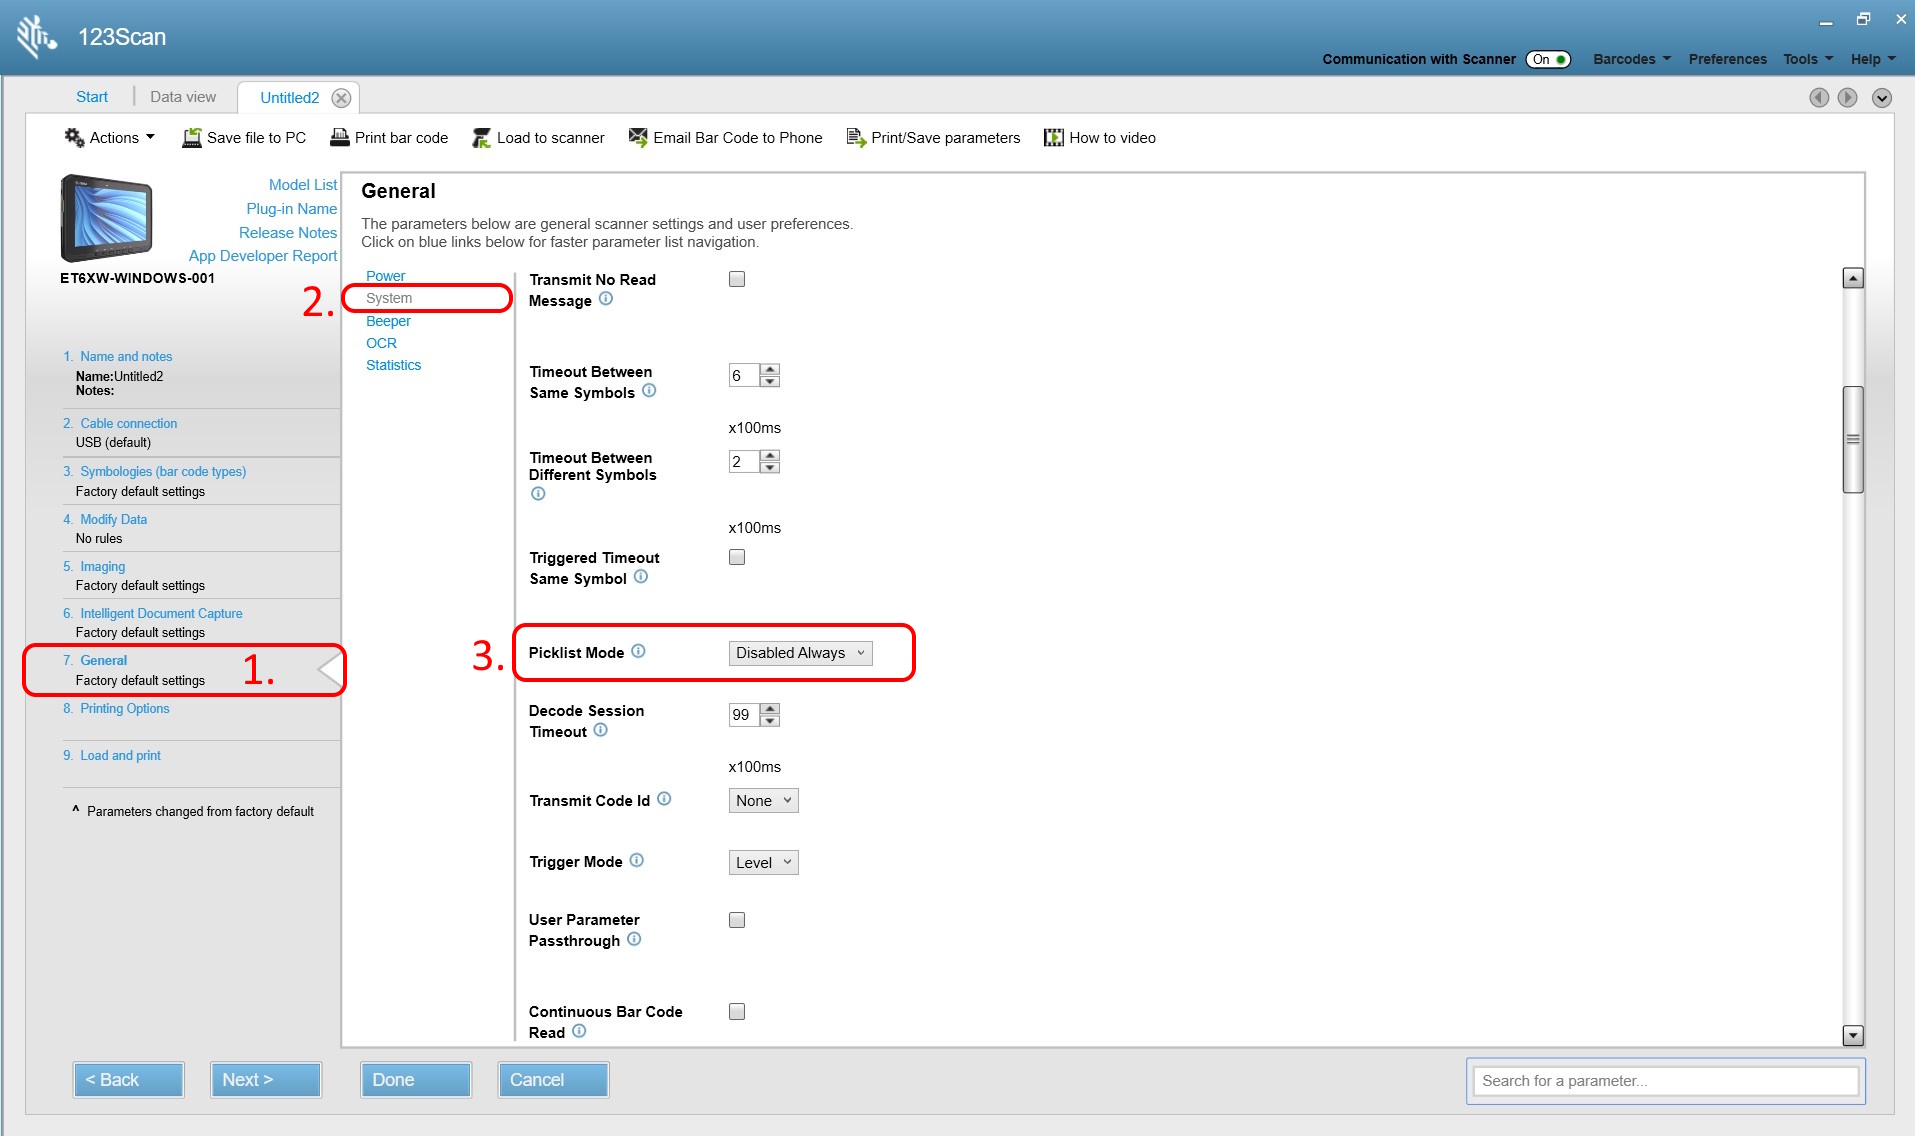Screen dimensions: 1915x1136
Task: Jump to the Power parameter section
Action: (386, 276)
